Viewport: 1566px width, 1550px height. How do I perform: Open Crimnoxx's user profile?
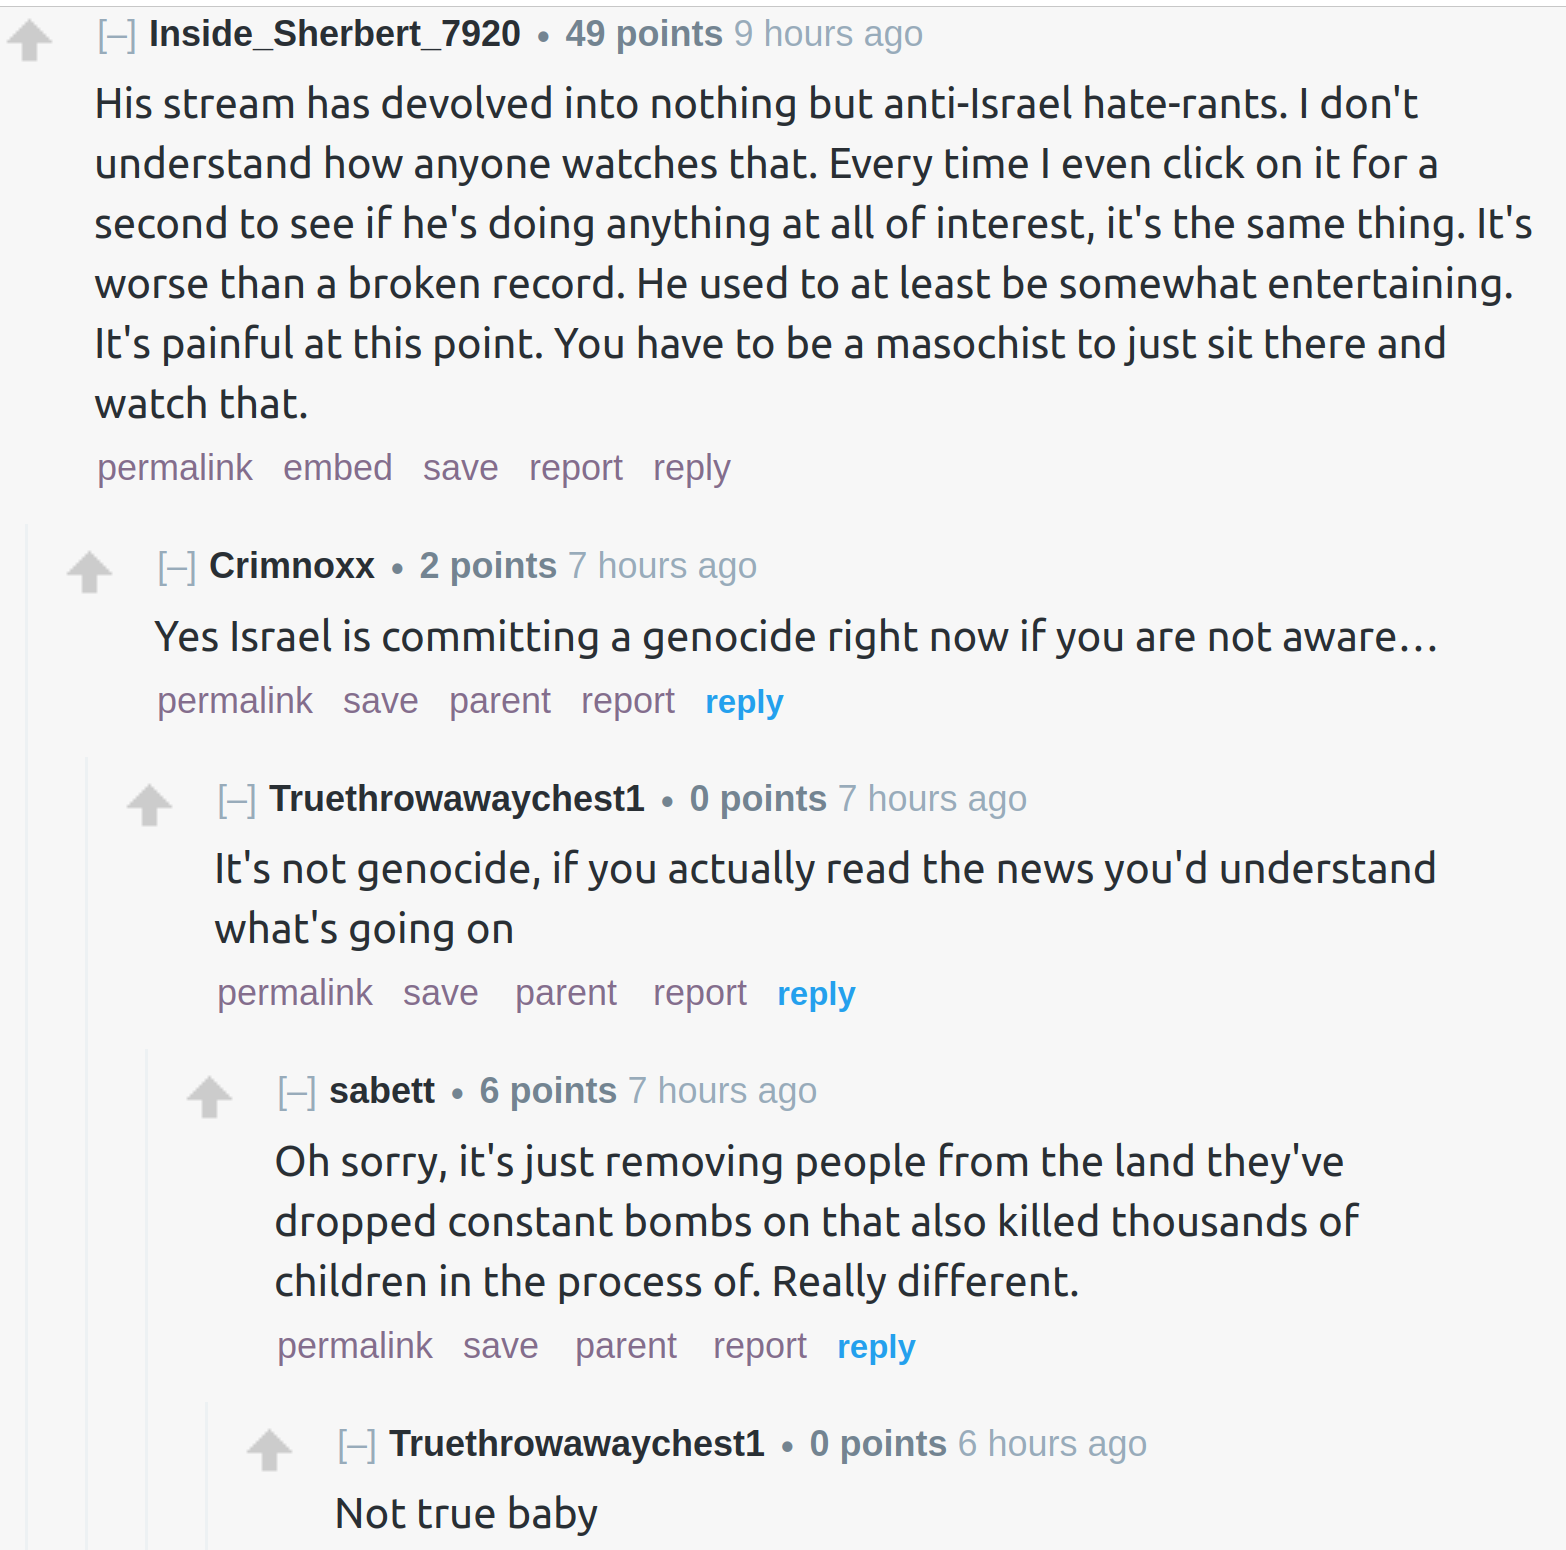point(292,566)
